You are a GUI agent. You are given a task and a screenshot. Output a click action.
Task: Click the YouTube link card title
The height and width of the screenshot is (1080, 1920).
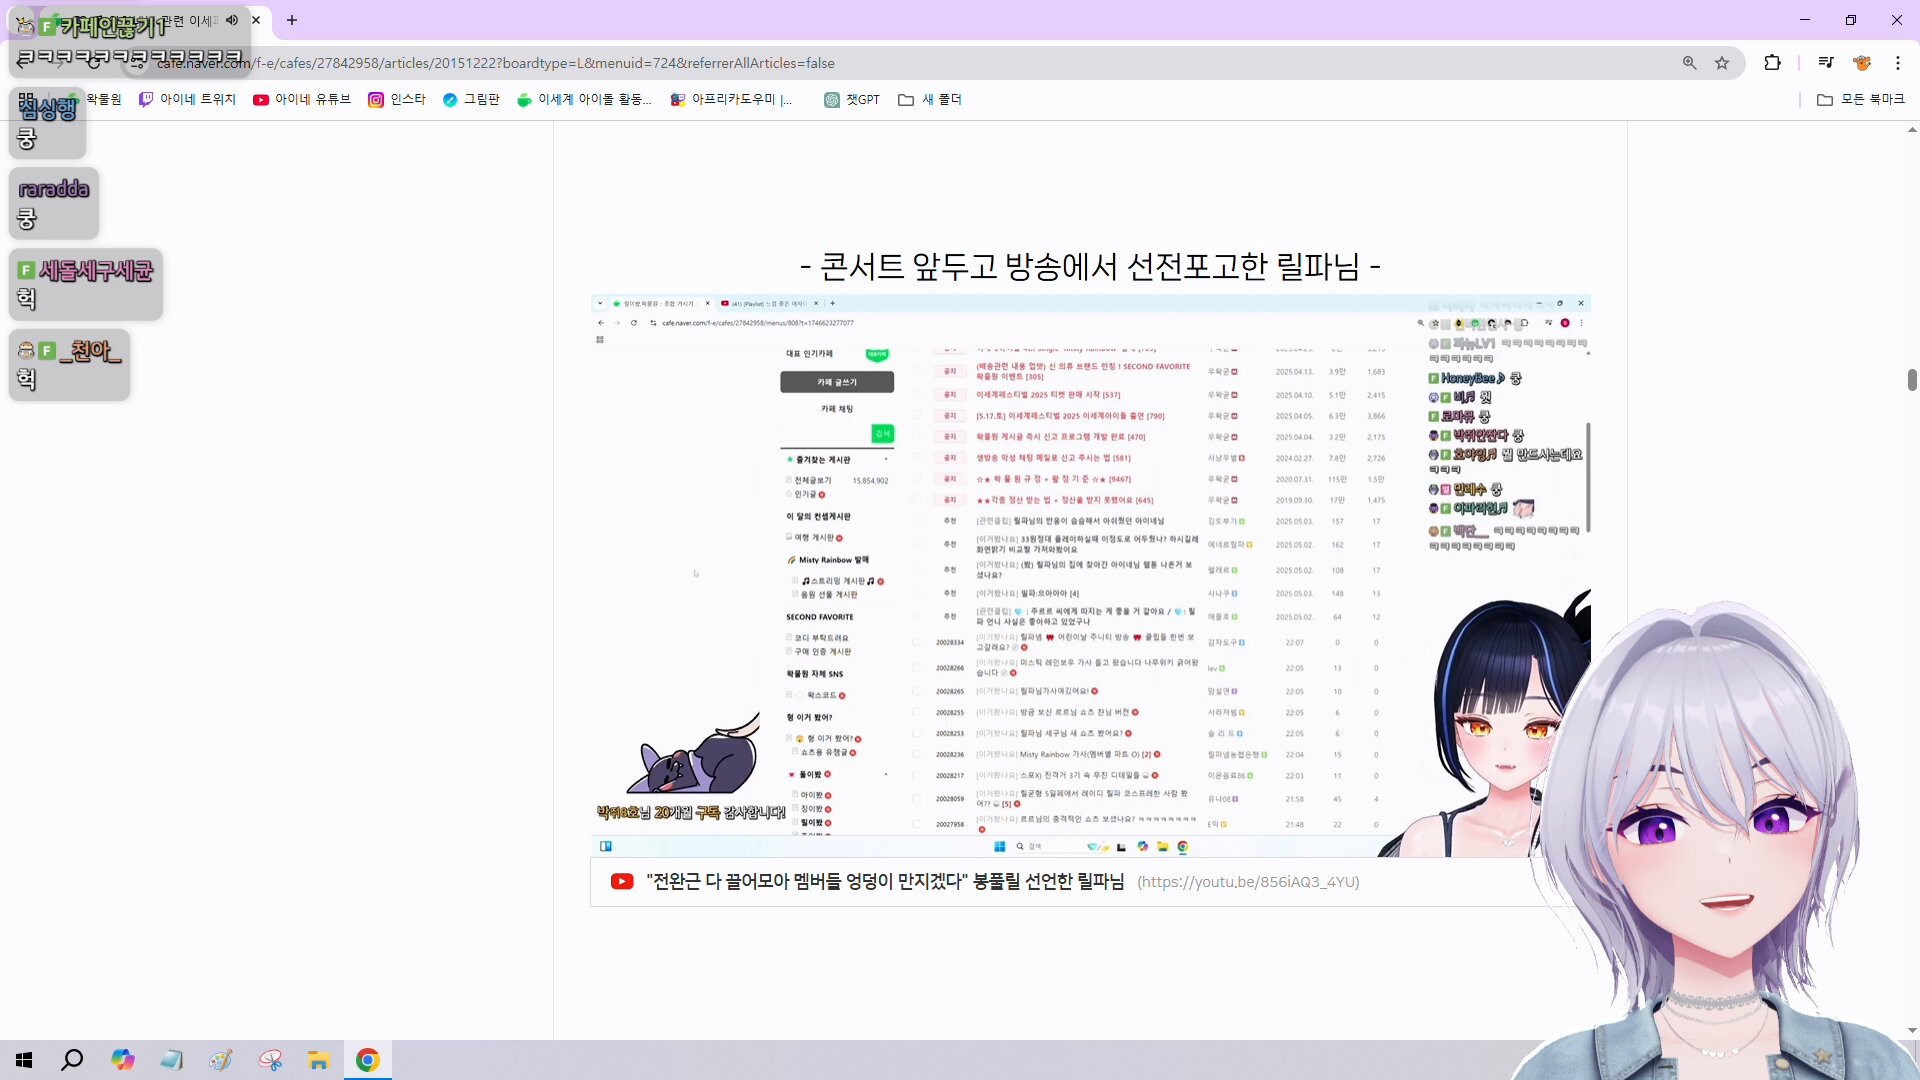(x=884, y=881)
